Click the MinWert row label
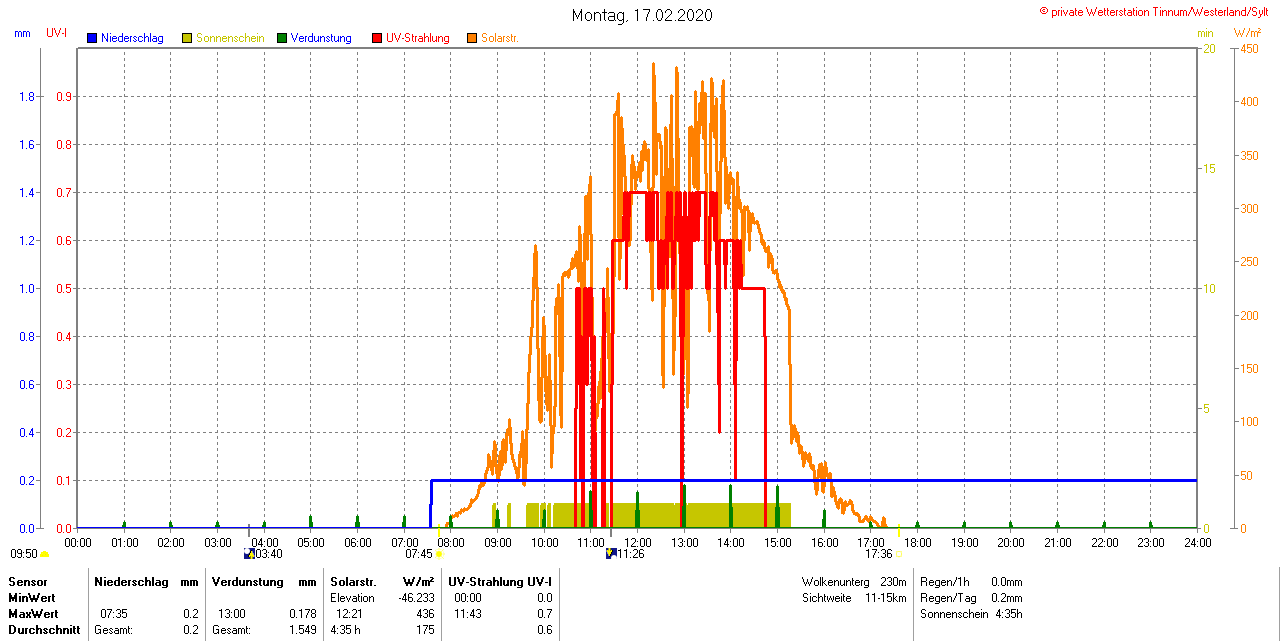 [32, 597]
